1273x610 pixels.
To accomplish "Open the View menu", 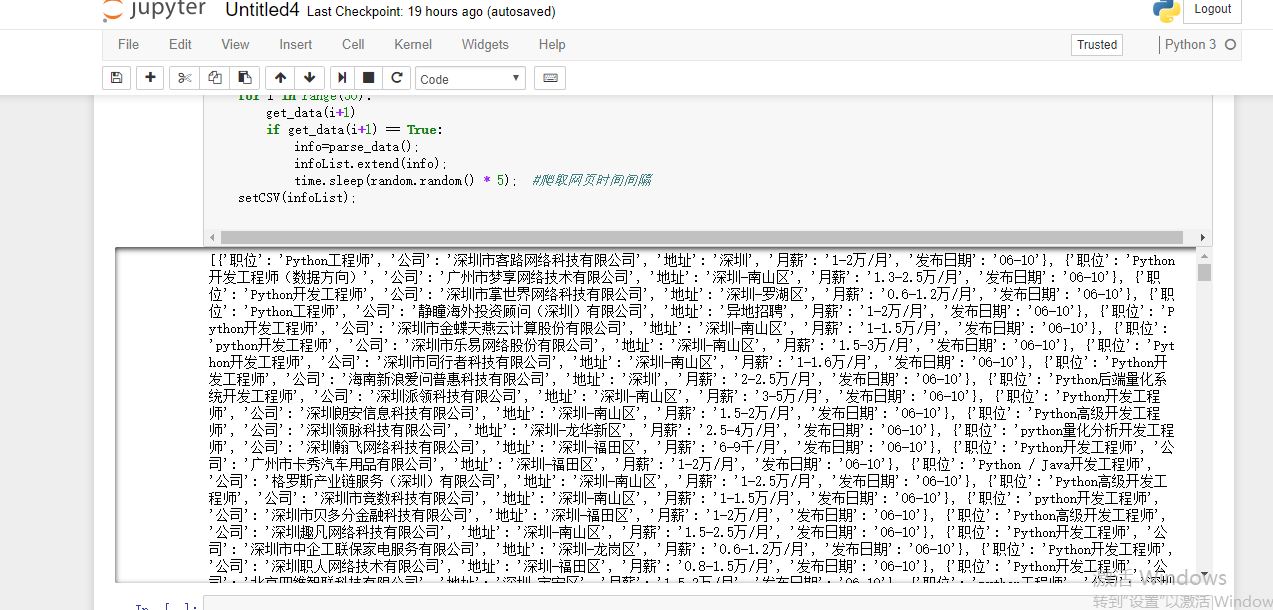I will pyautogui.click(x=235, y=44).
